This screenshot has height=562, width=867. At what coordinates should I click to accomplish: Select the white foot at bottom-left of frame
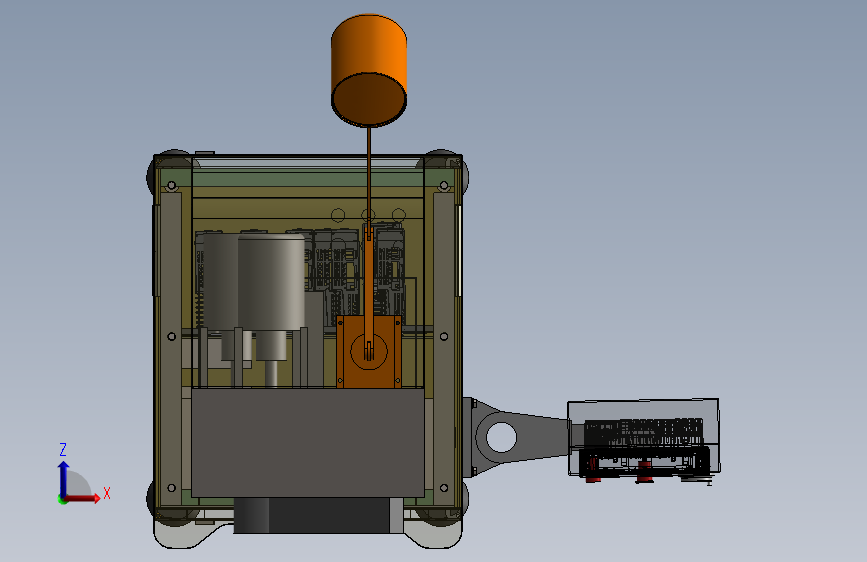182,532
